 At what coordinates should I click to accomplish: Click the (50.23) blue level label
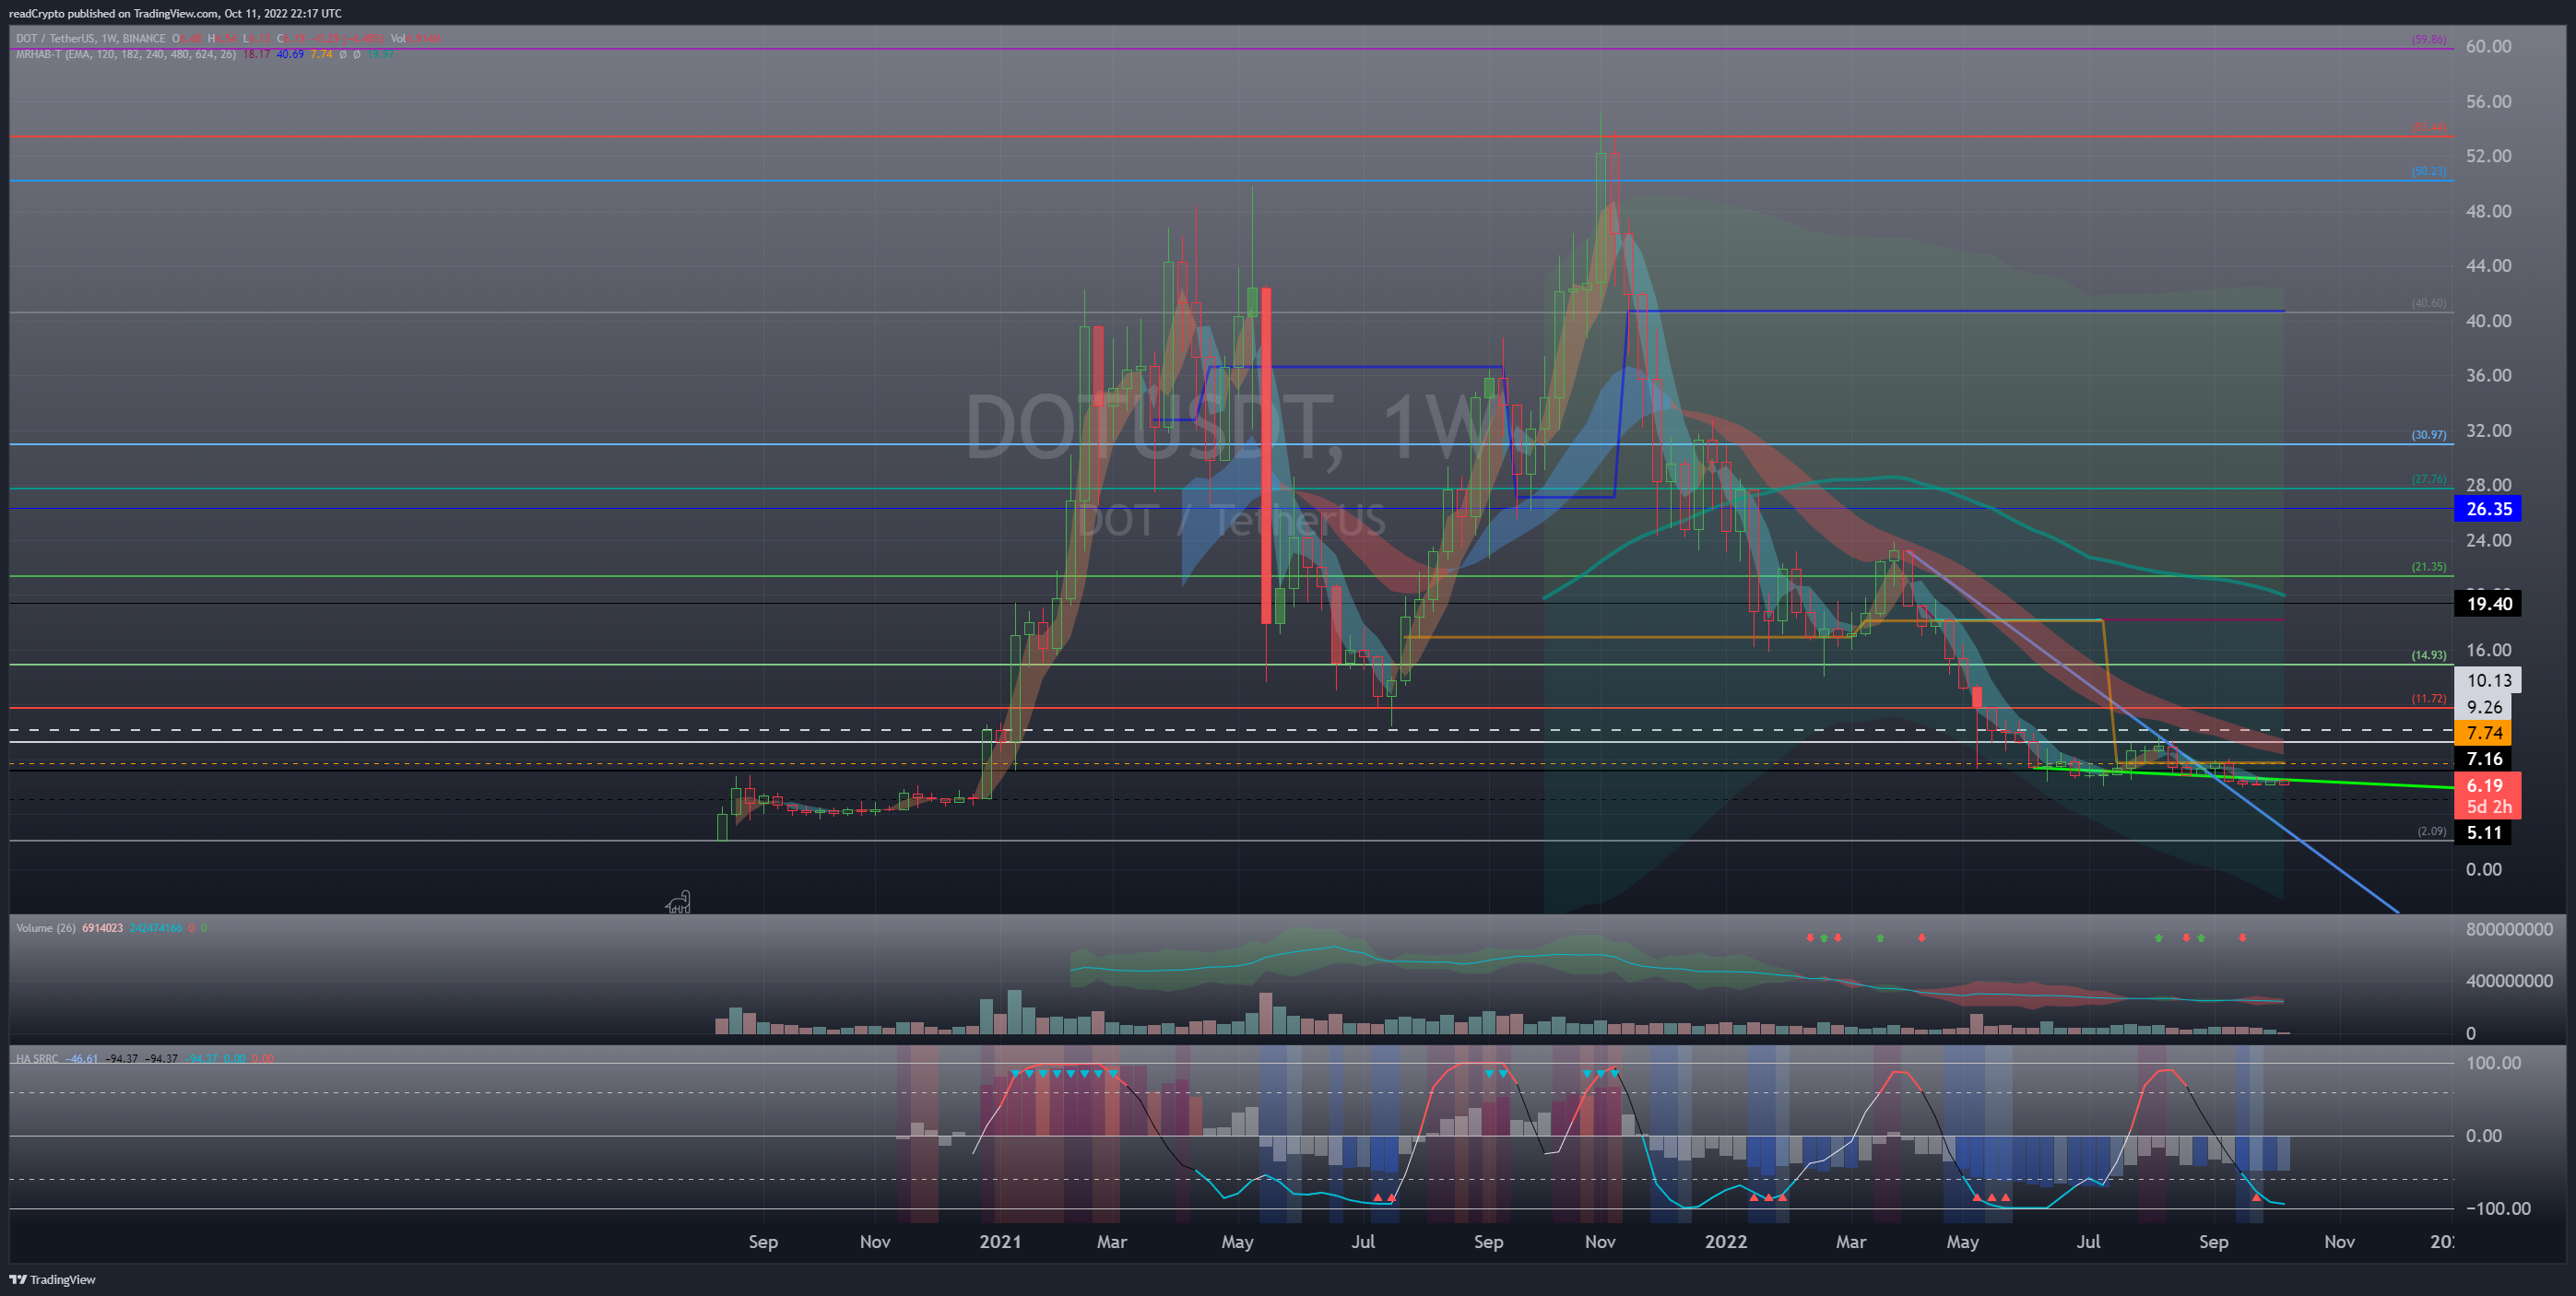[x=2429, y=171]
